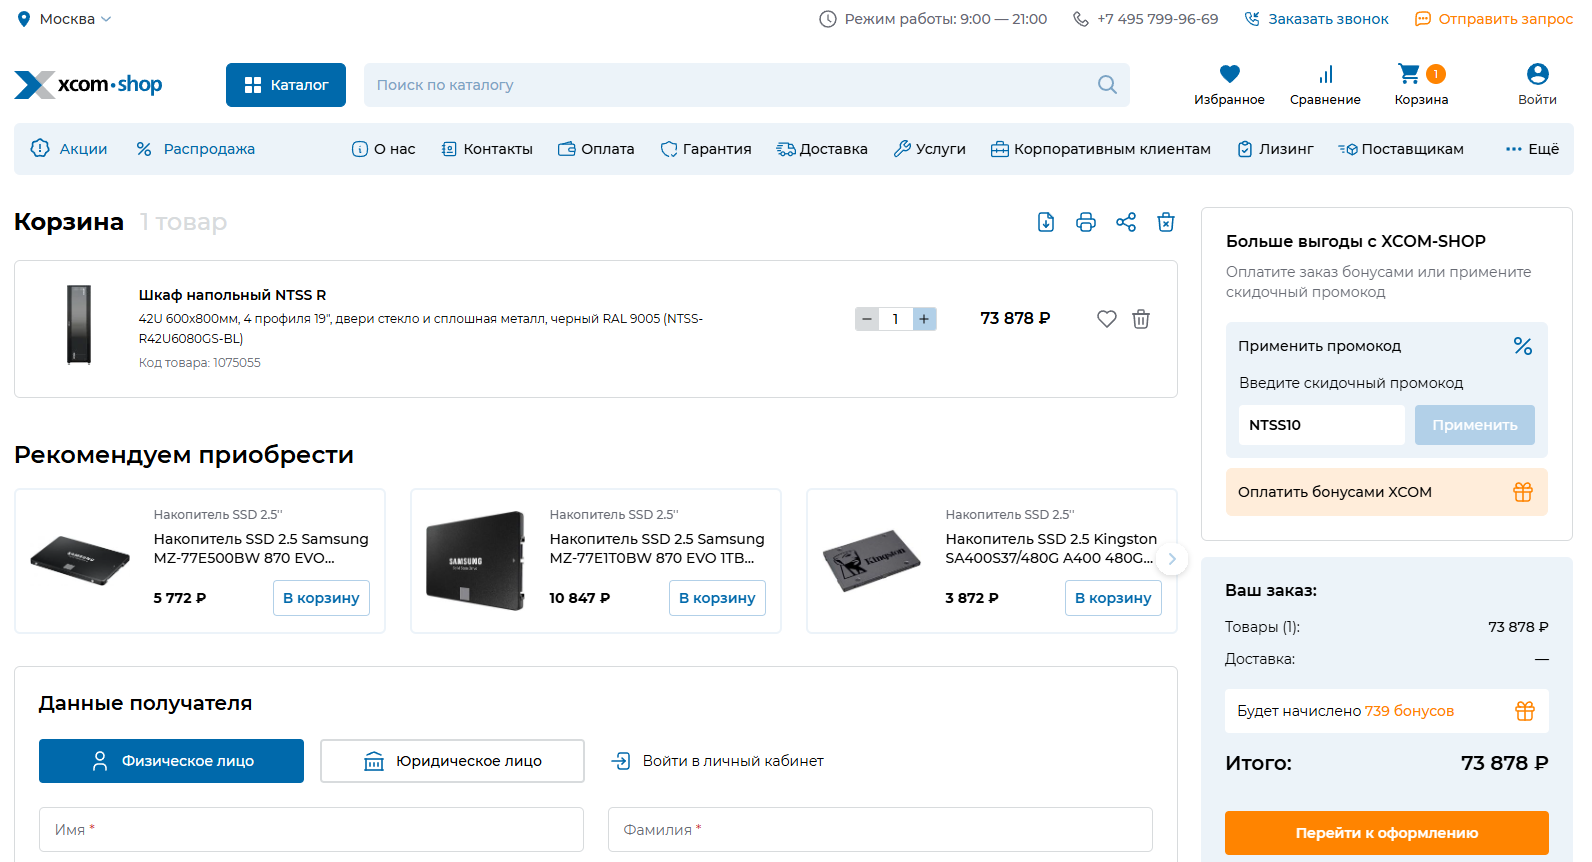1592x862 pixels.
Task: Expand the Ещё more menu
Action: 1532,149
